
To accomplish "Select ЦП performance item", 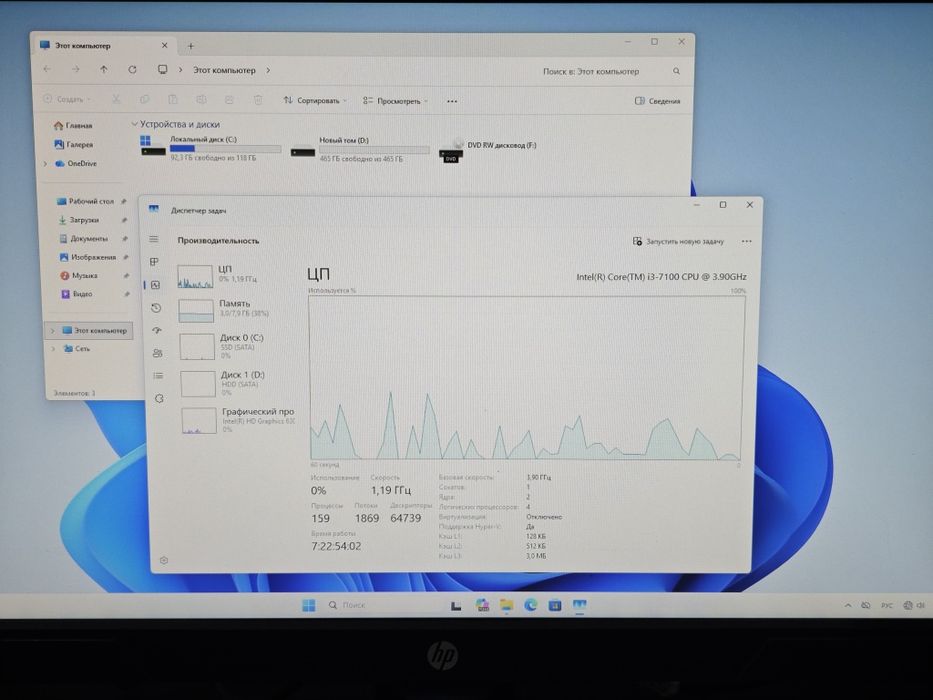I will tap(237, 276).
